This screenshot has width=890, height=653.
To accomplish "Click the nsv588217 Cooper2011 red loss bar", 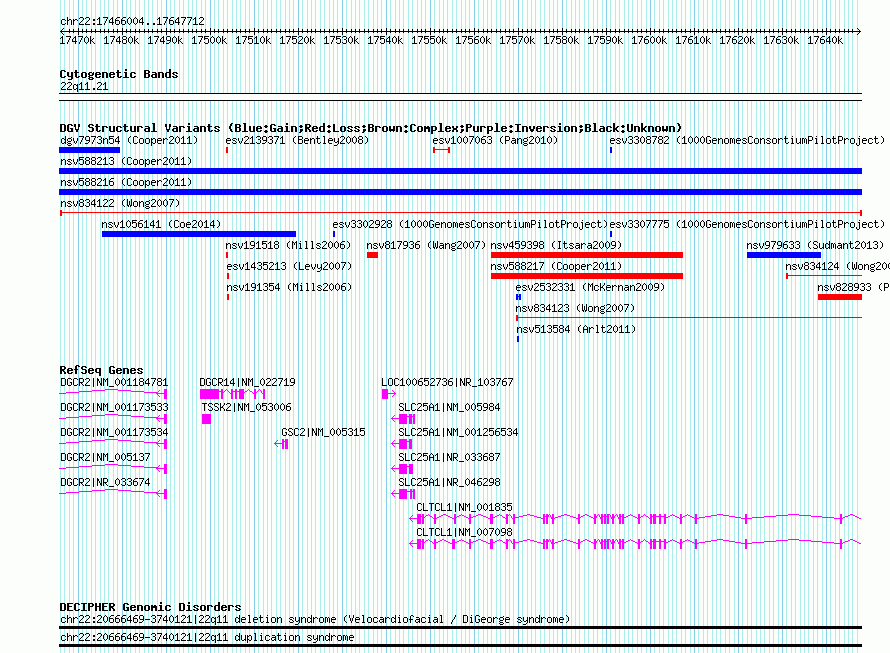I will point(587,276).
